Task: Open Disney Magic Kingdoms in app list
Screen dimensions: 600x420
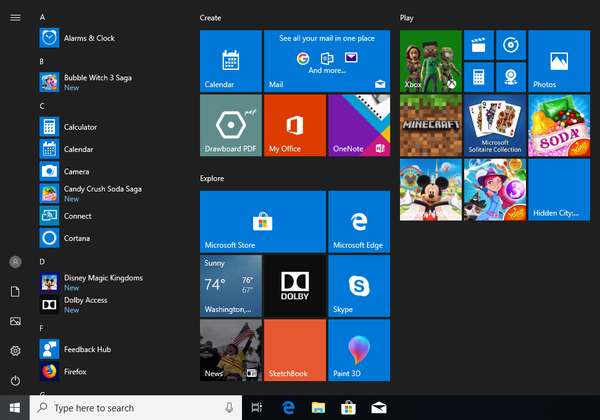Action: [x=111, y=282]
